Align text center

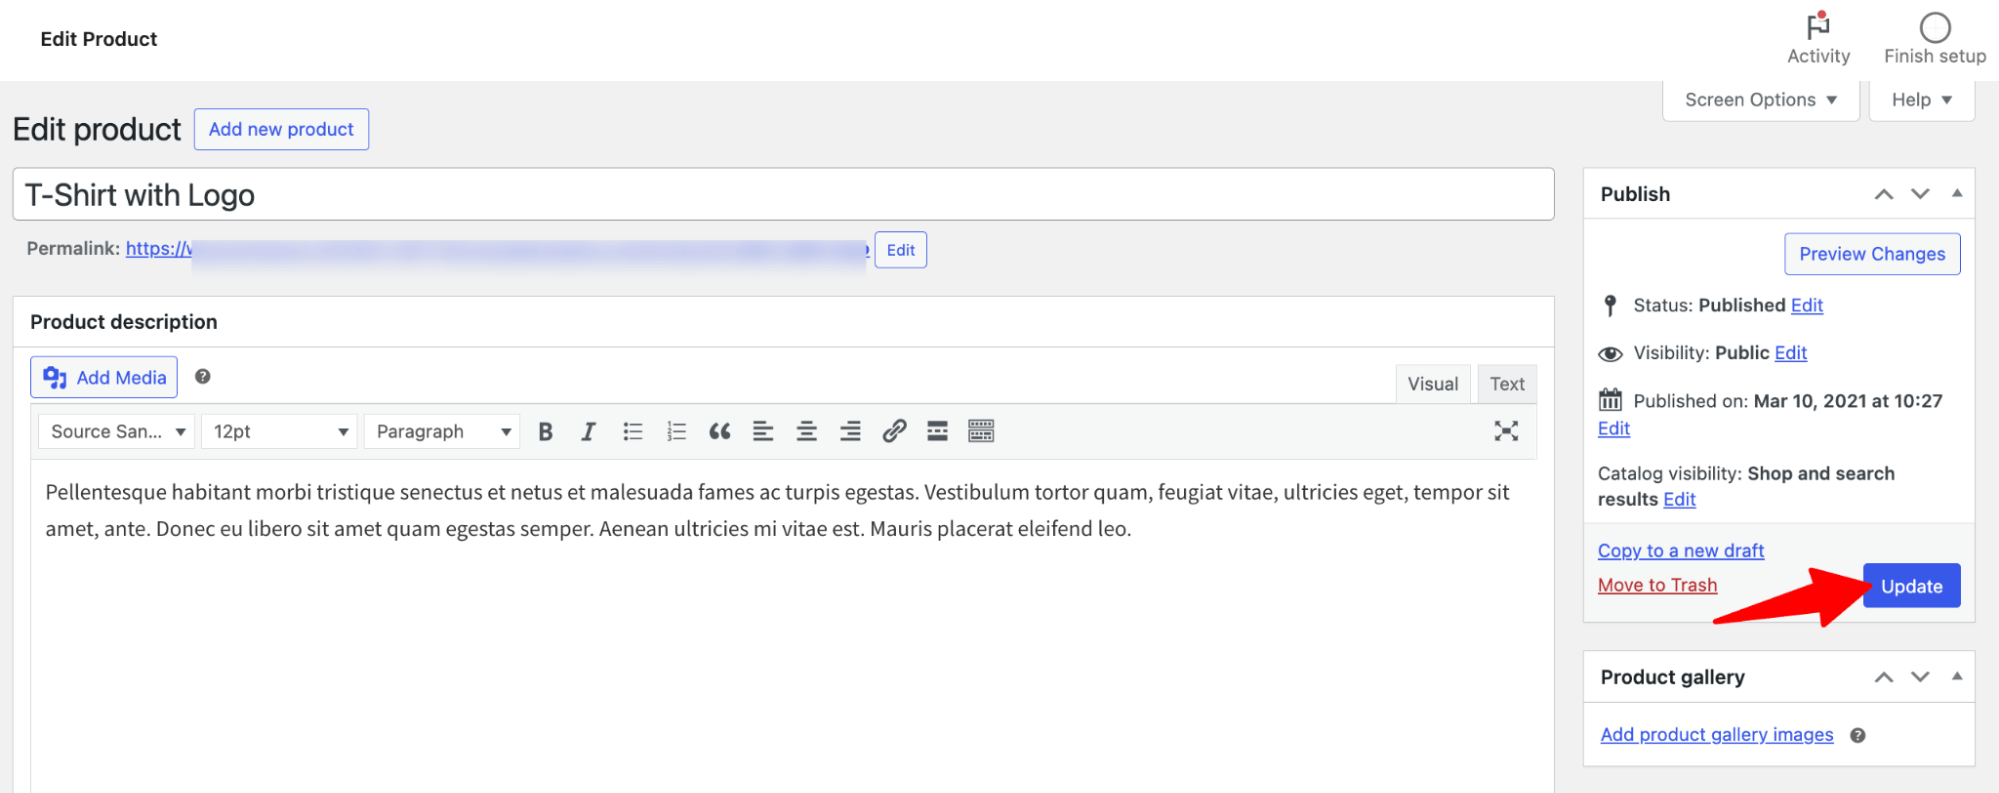[x=806, y=431]
